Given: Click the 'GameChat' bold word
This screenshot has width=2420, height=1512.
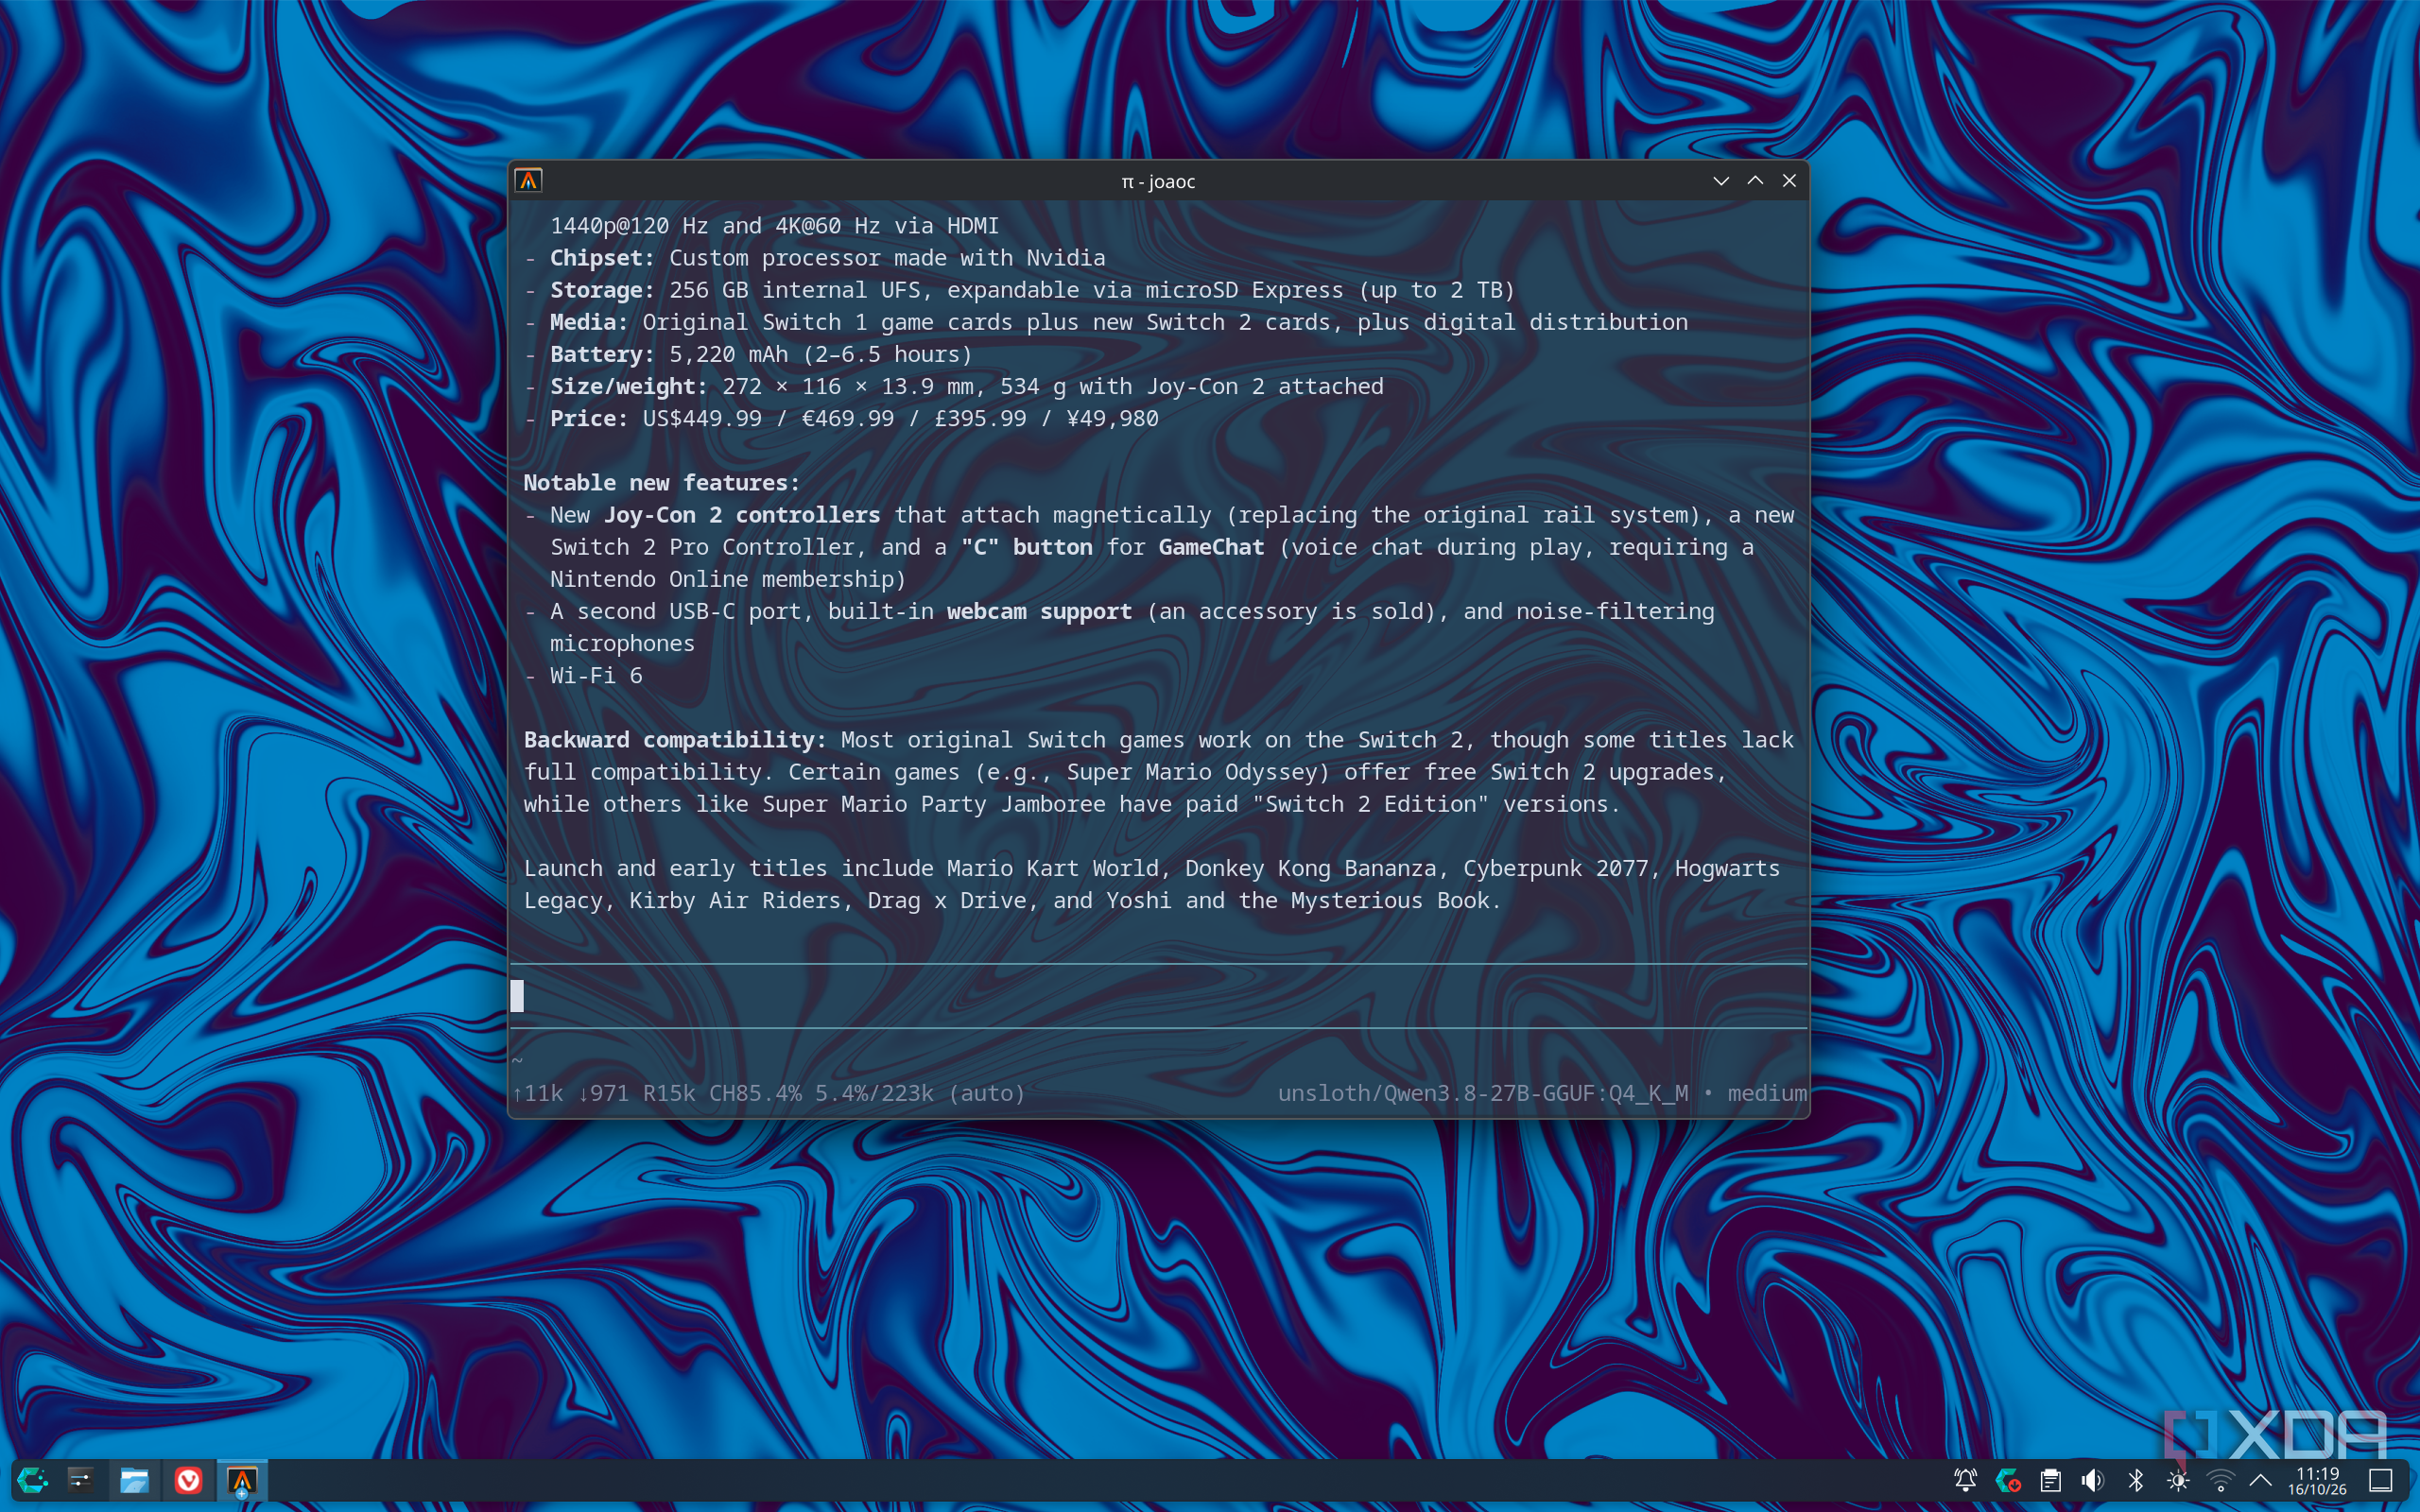Looking at the screenshot, I should [x=1211, y=547].
